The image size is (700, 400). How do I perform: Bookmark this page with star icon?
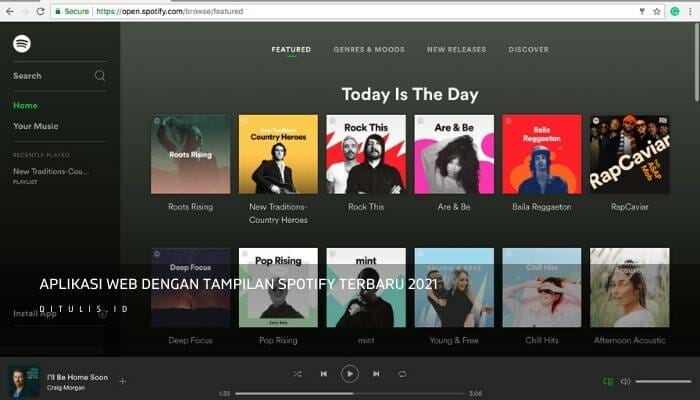click(x=657, y=12)
